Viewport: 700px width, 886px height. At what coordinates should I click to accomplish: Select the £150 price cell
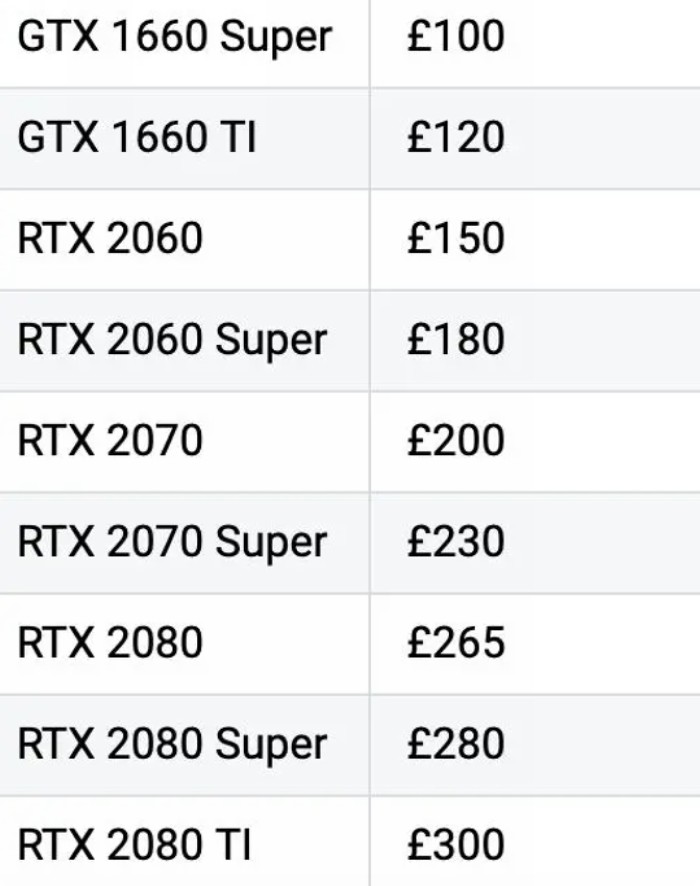click(x=455, y=239)
